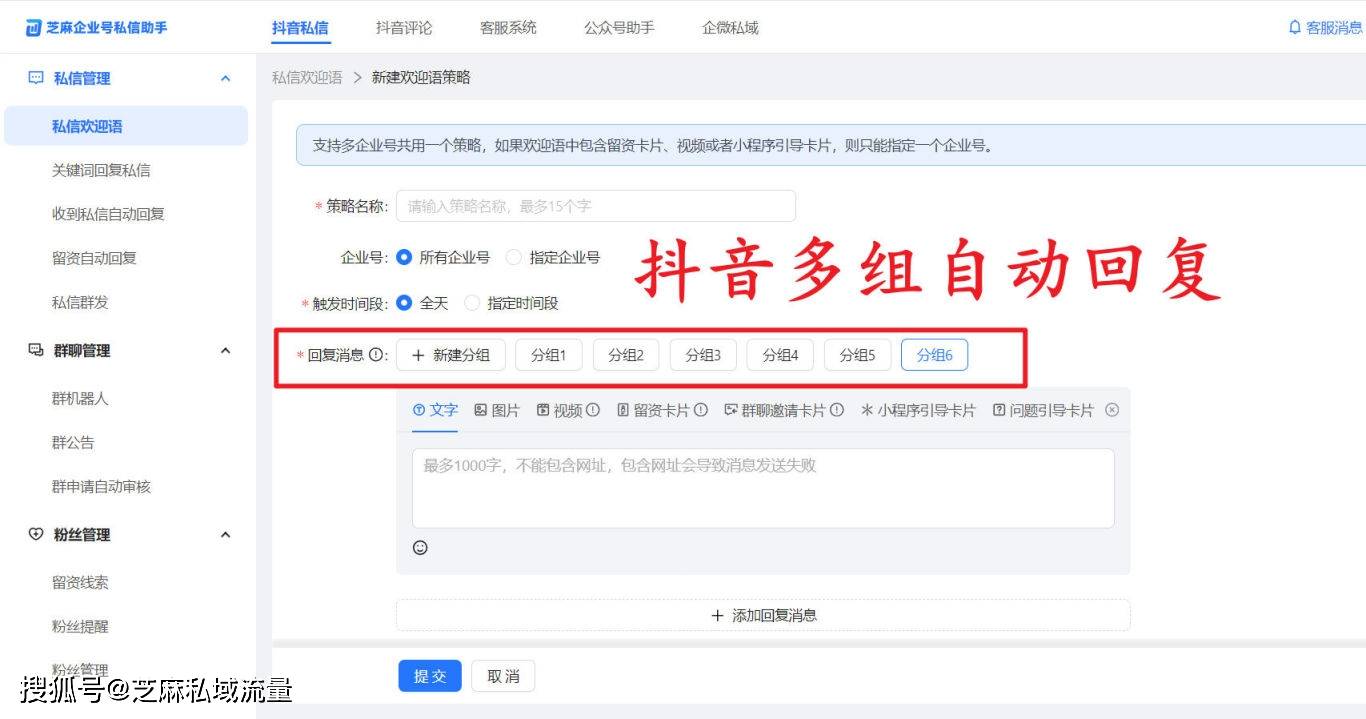Screen dimensions: 1366x719
Task: Collapse the 粉丝管理 section chevron
Action: [225, 534]
